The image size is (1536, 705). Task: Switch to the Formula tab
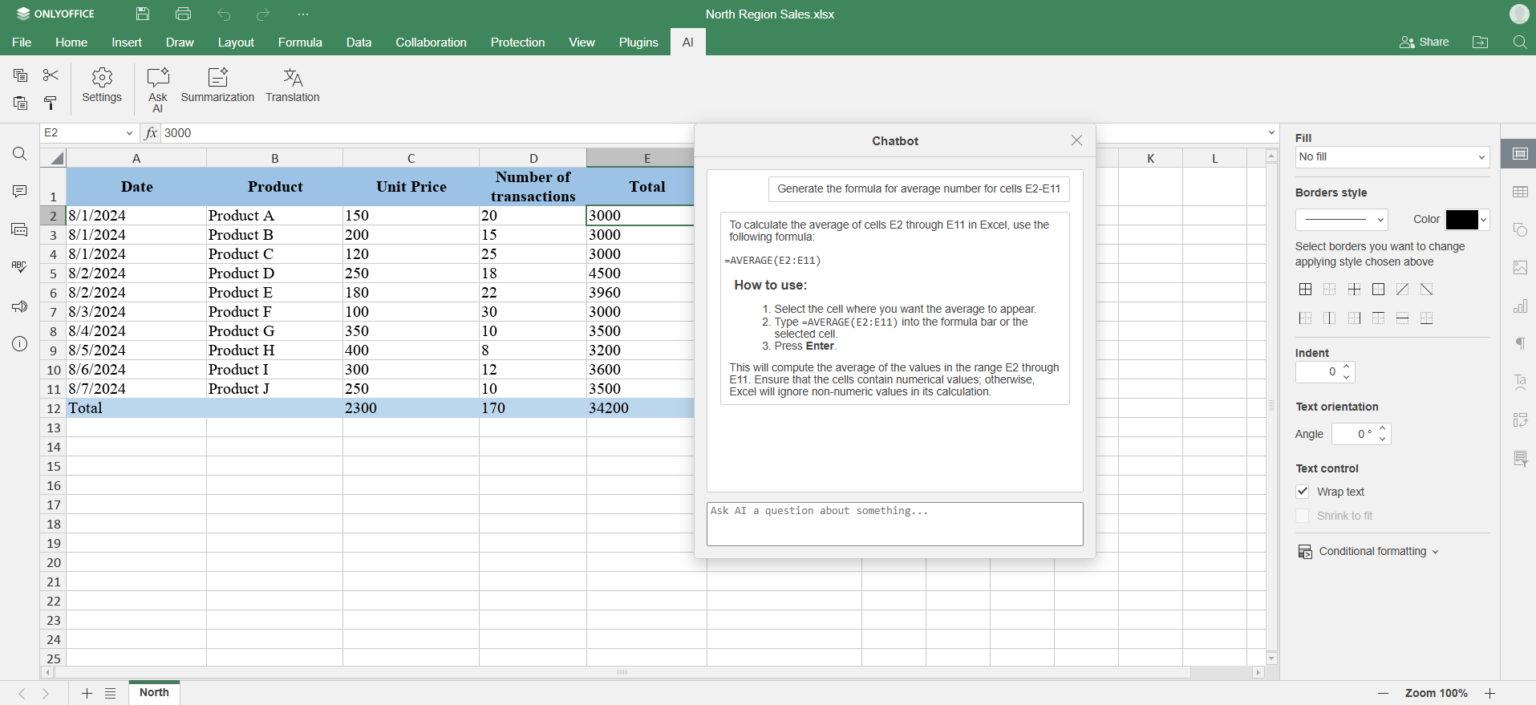coord(300,42)
